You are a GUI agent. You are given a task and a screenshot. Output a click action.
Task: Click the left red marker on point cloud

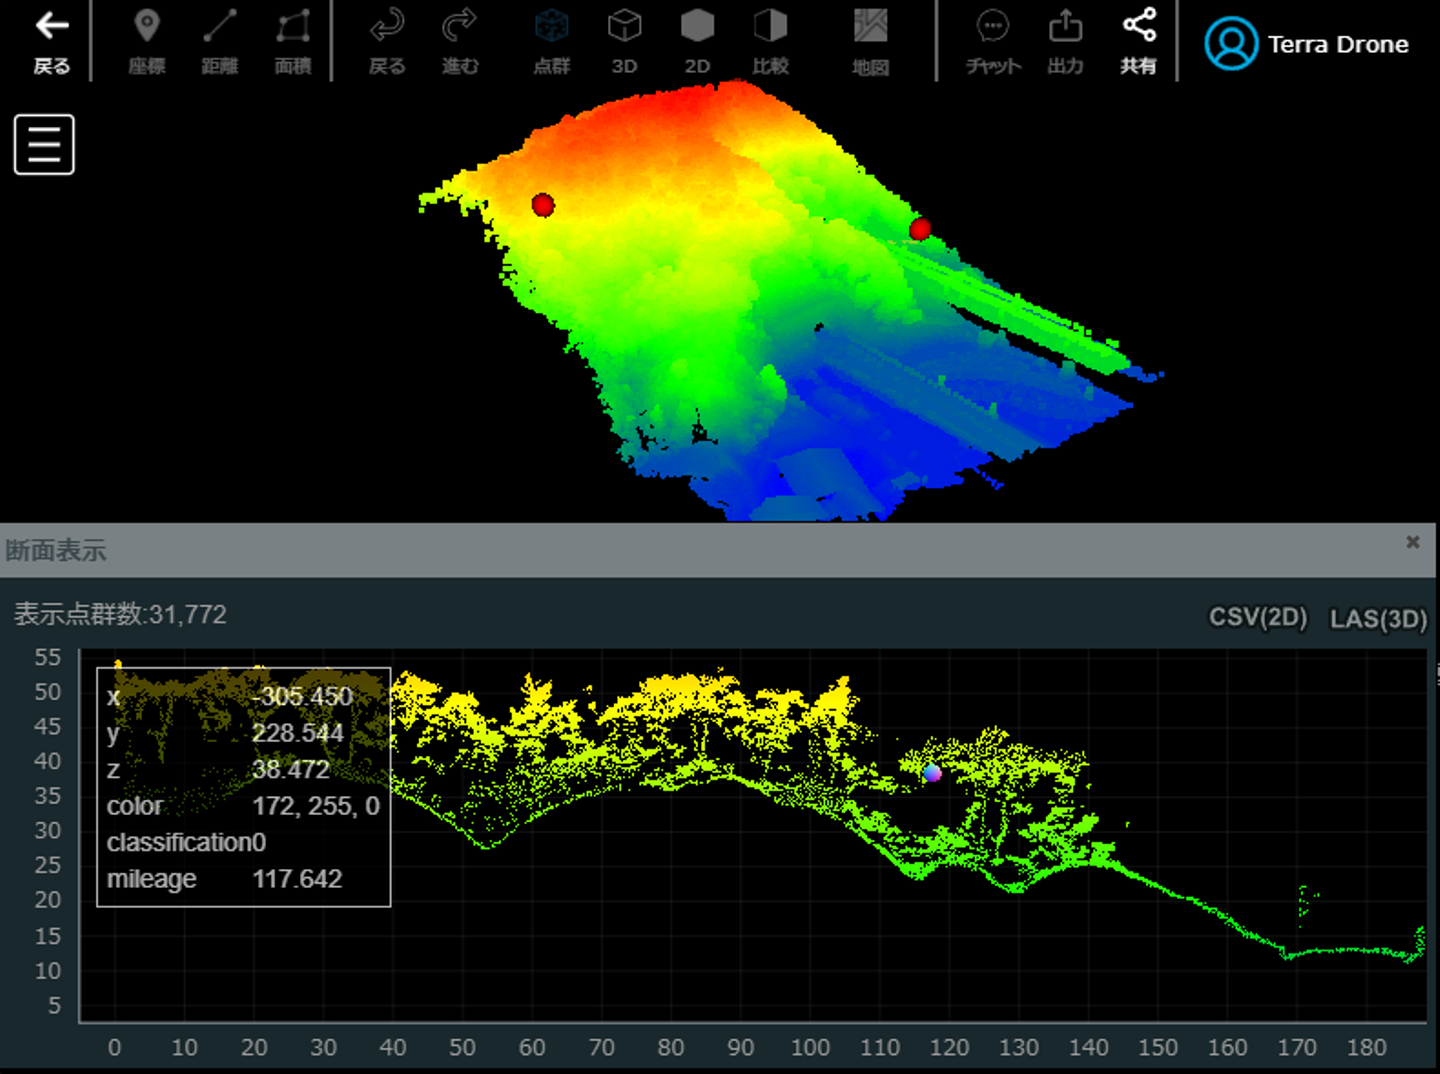(543, 205)
